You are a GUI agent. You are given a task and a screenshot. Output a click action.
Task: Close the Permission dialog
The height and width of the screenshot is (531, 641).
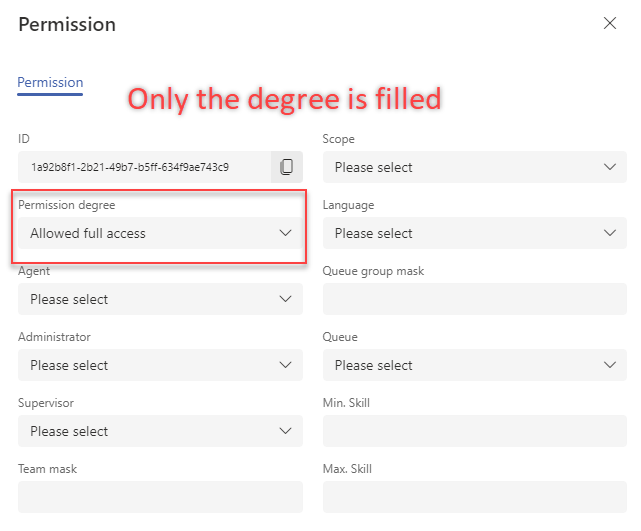click(610, 23)
